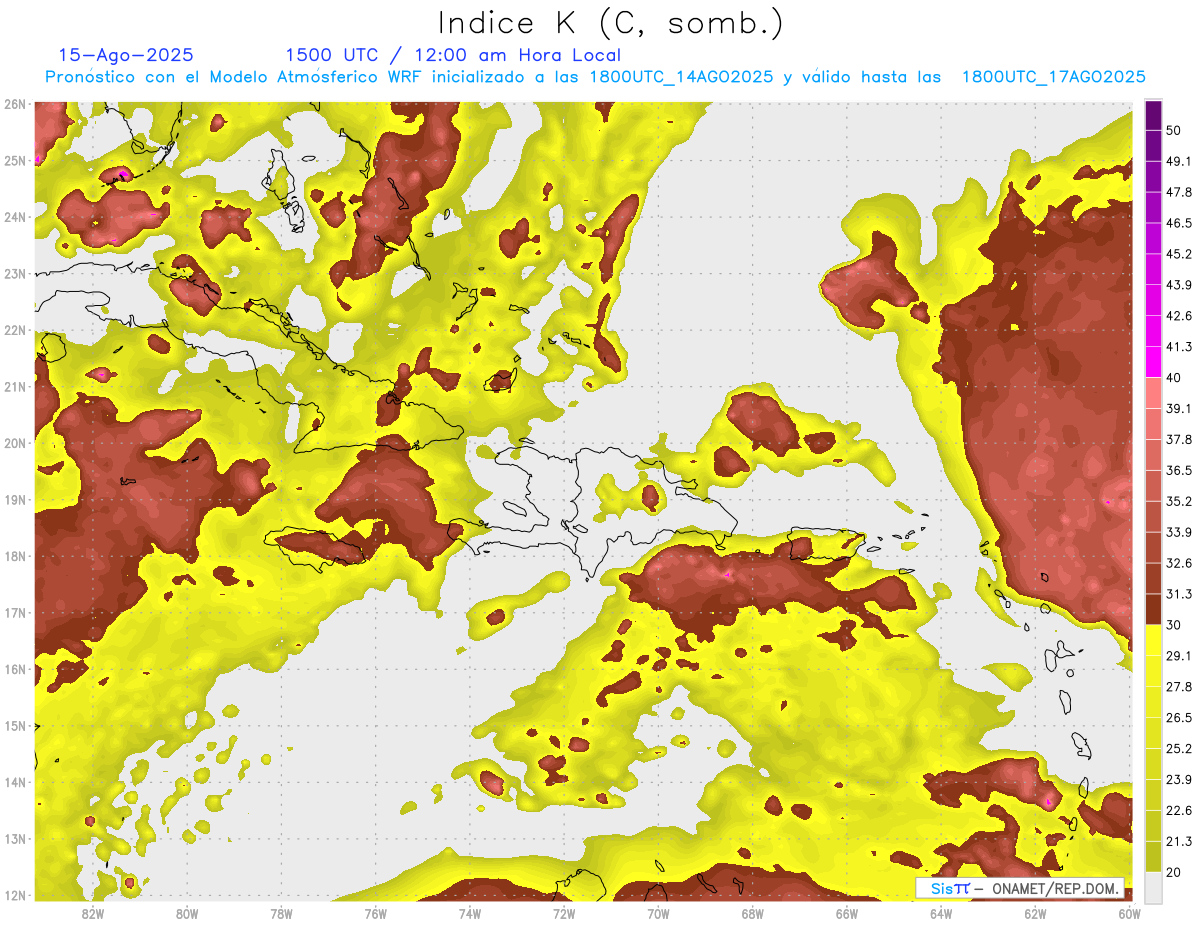Screen dimensions: 1200x927
Task: Click the colorbar value 42.6
Action: [1178, 316]
